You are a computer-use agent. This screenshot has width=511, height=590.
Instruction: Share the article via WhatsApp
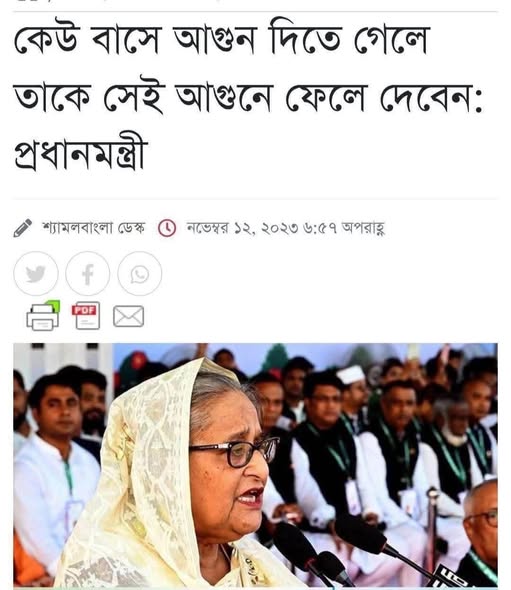(x=140, y=274)
